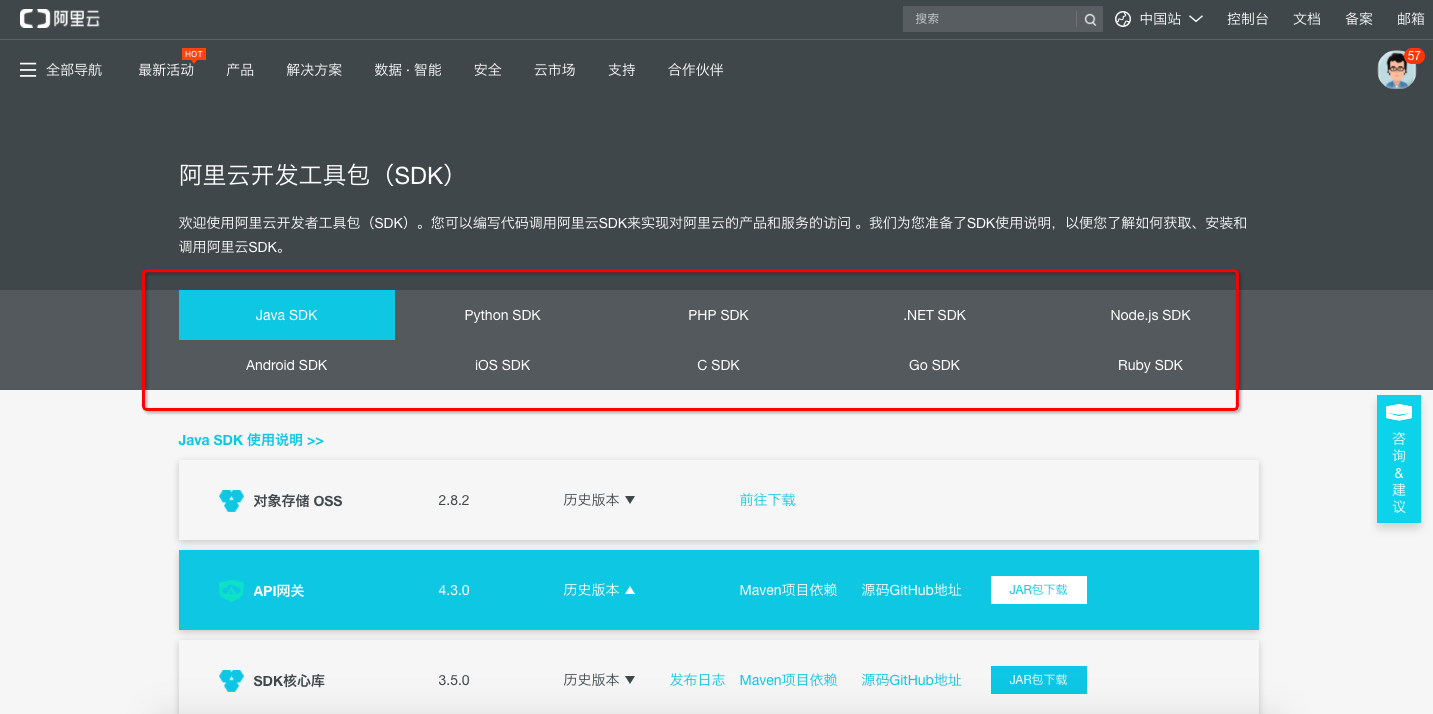Image resolution: width=1433 pixels, height=714 pixels.
Task: Click version 4.3.0 of API网关
Action: 454,590
